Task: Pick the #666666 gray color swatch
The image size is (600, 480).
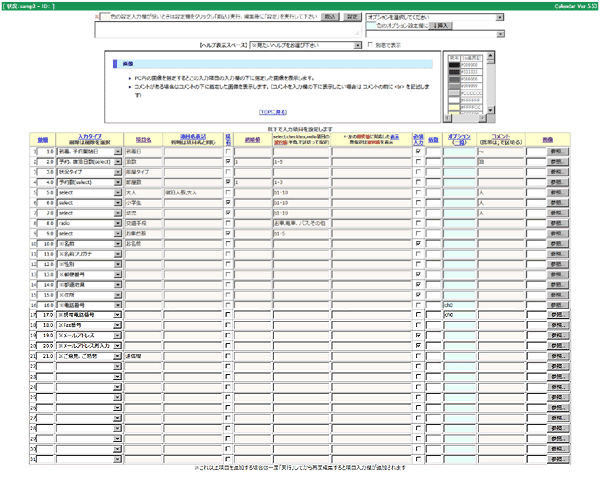Action: pyautogui.click(x=454, y=79)
